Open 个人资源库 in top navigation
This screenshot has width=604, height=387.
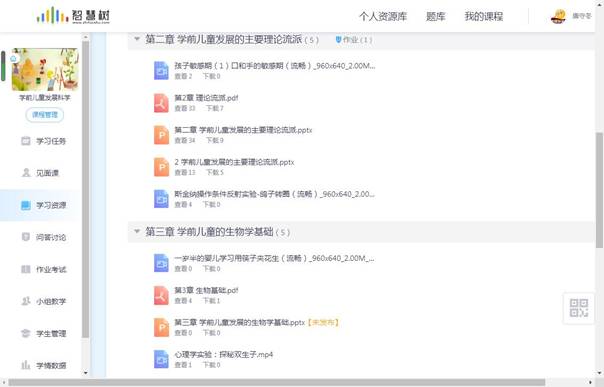[x=383, y=17]
